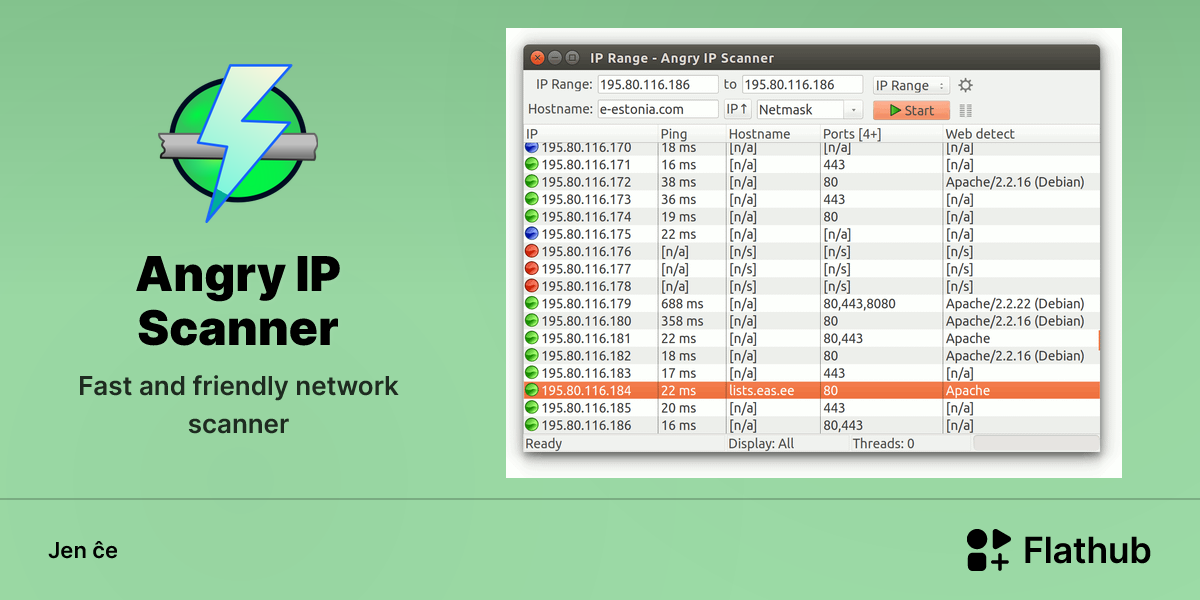Click the 'IP Range - Angry IP Scanner' window title
Image resolution: width=1200 pixels, height=600 pixels.
pyautogui.click(x=682, y=58)
